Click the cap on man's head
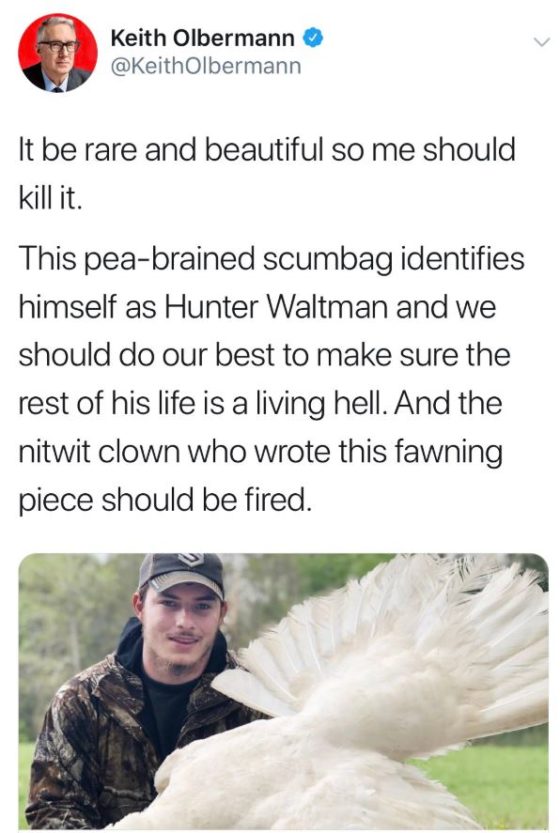560x833 pixels. (x=181, y=574)
